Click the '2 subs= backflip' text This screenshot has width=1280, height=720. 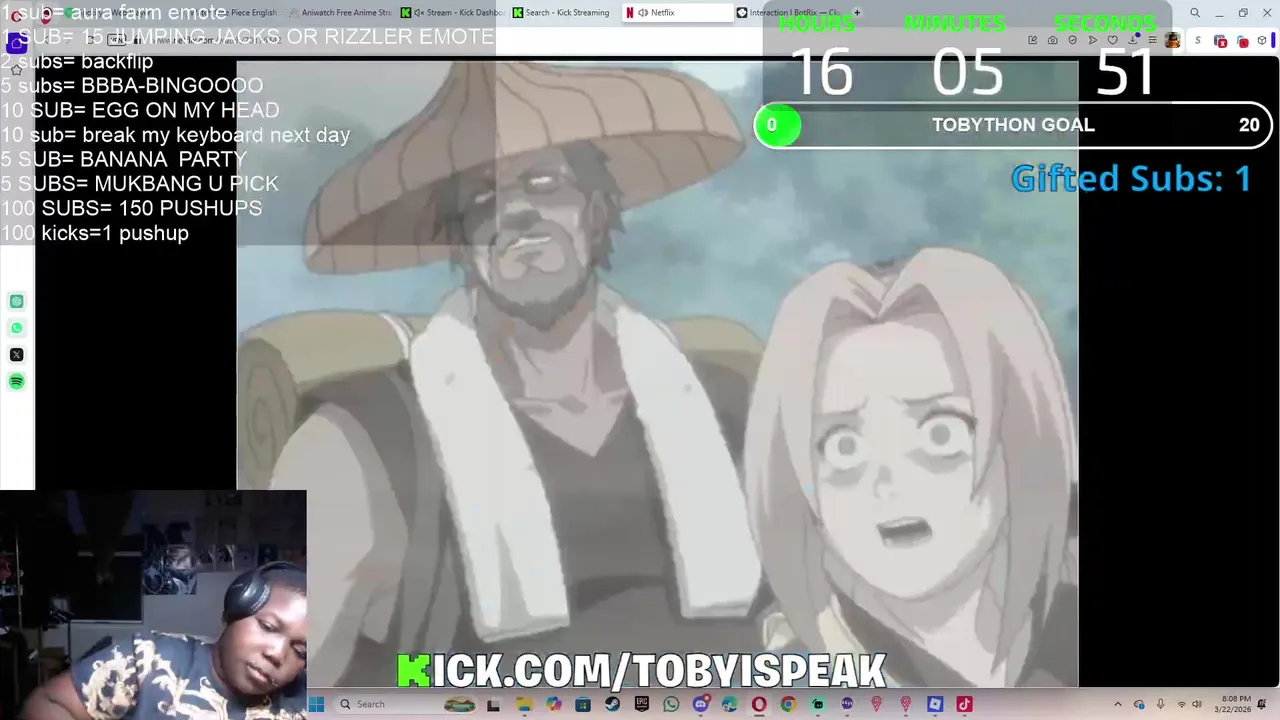[x=77, y=61]
